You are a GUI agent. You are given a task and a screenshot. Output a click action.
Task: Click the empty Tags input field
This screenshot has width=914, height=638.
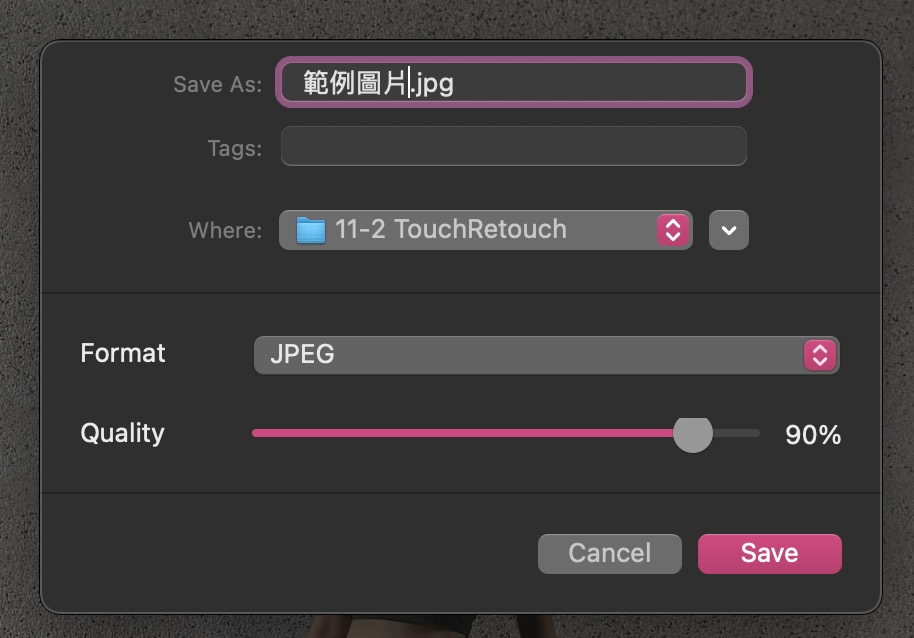[514, 146]
